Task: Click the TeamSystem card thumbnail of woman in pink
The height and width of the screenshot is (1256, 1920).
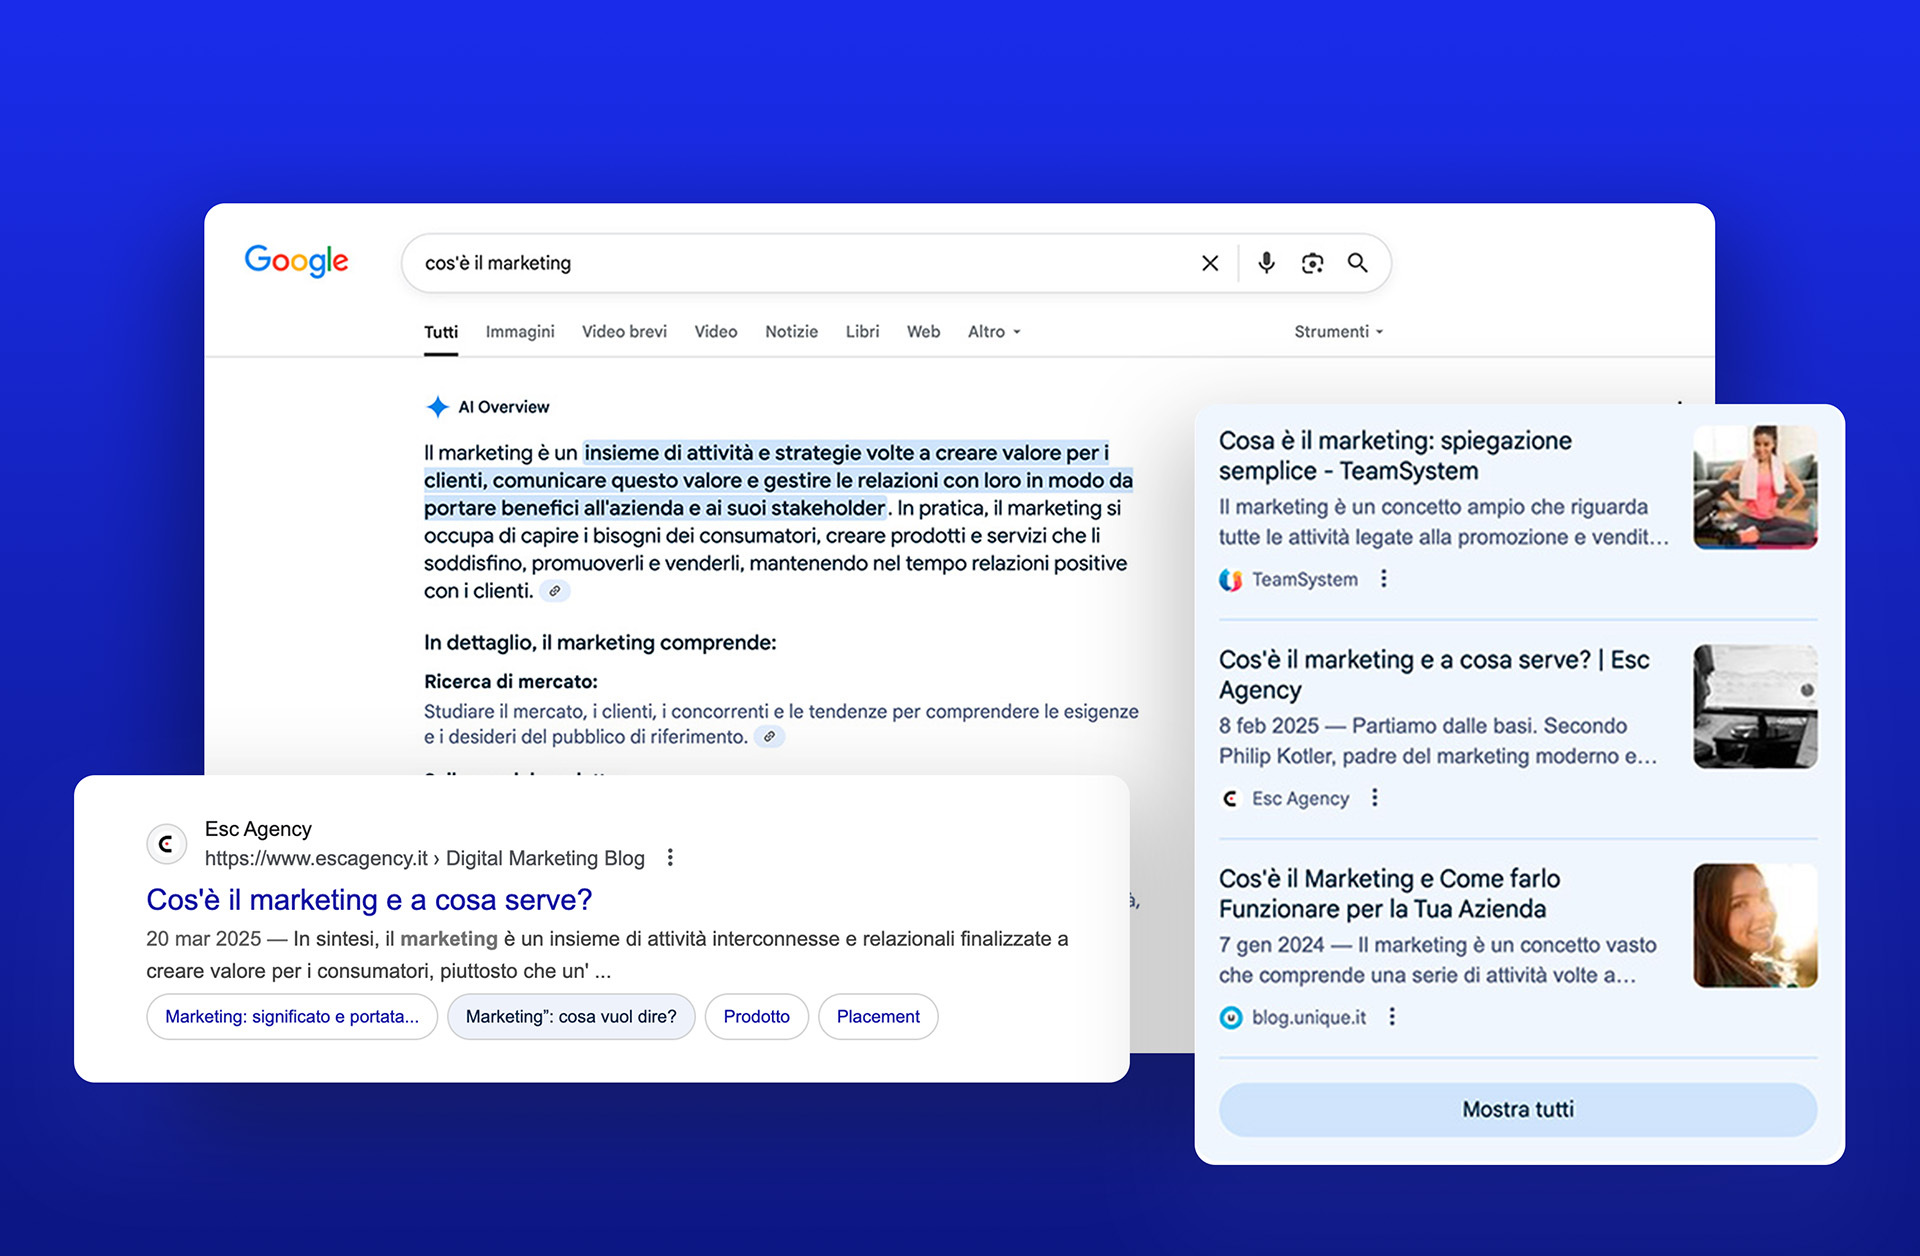Action: point(1755,487)
